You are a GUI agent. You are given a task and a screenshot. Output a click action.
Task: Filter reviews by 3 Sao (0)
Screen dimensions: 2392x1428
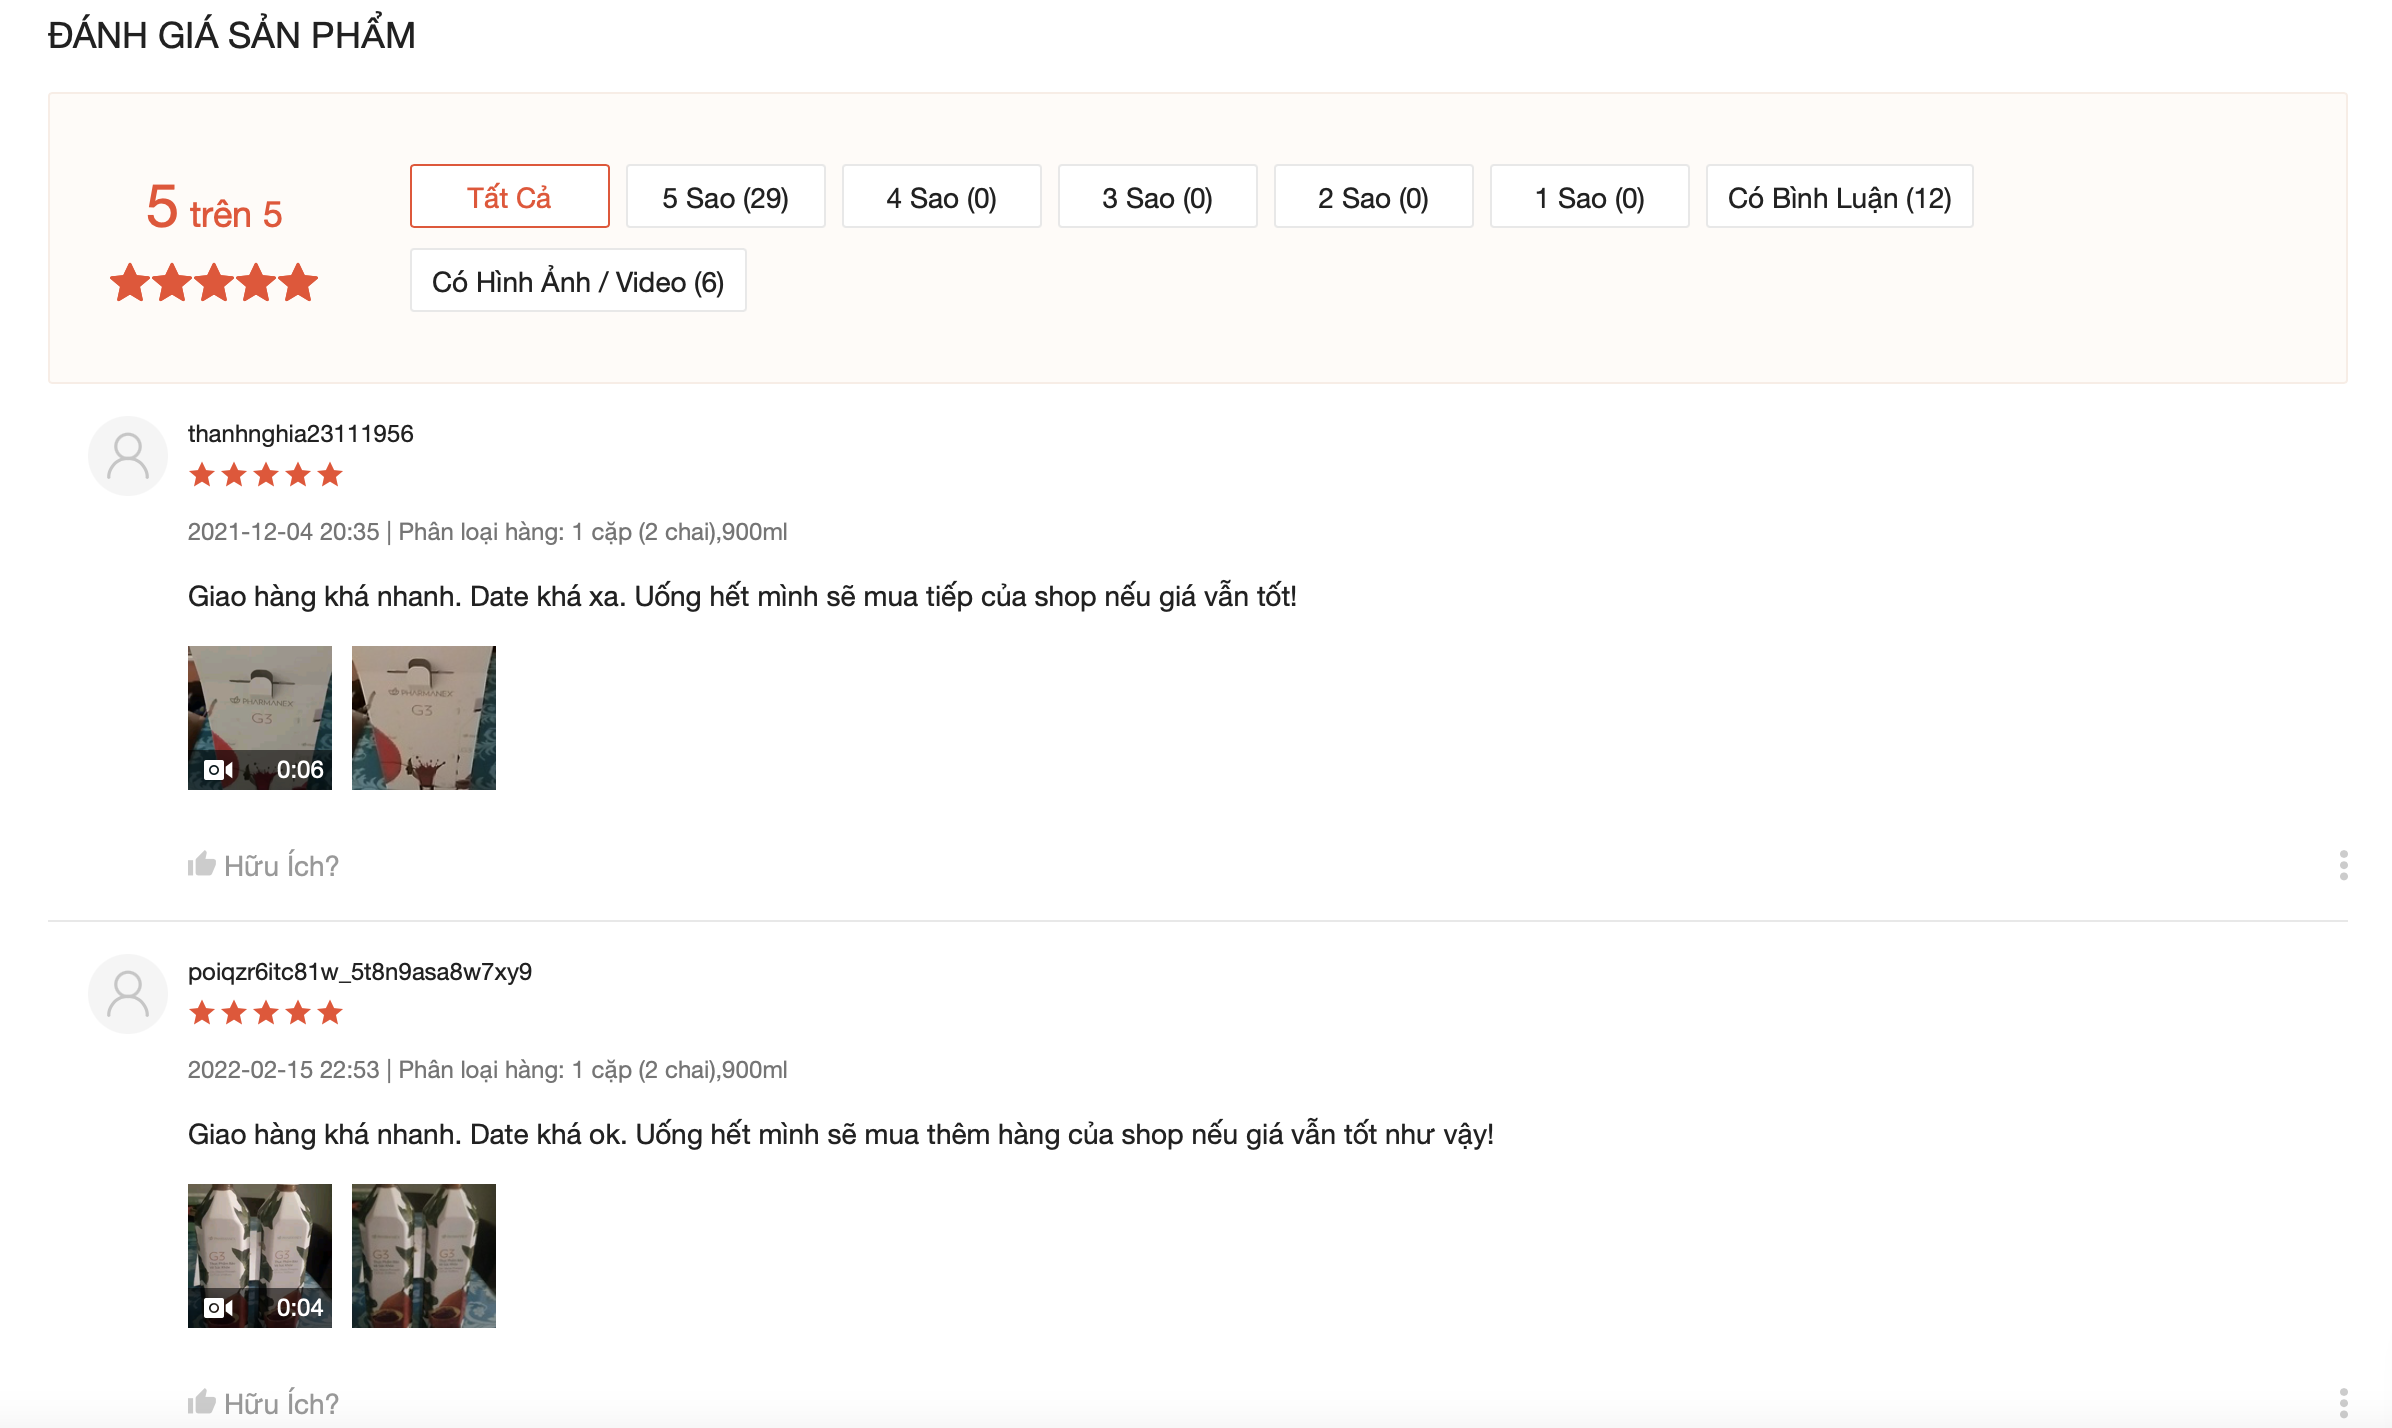pos(1157,197)
